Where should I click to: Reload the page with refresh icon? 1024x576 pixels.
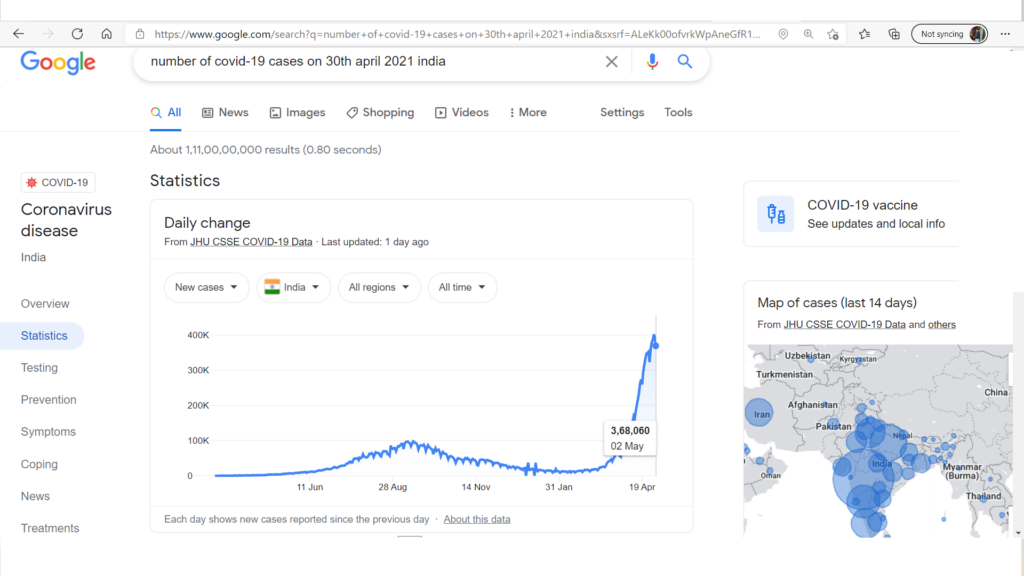click(77, 34)
